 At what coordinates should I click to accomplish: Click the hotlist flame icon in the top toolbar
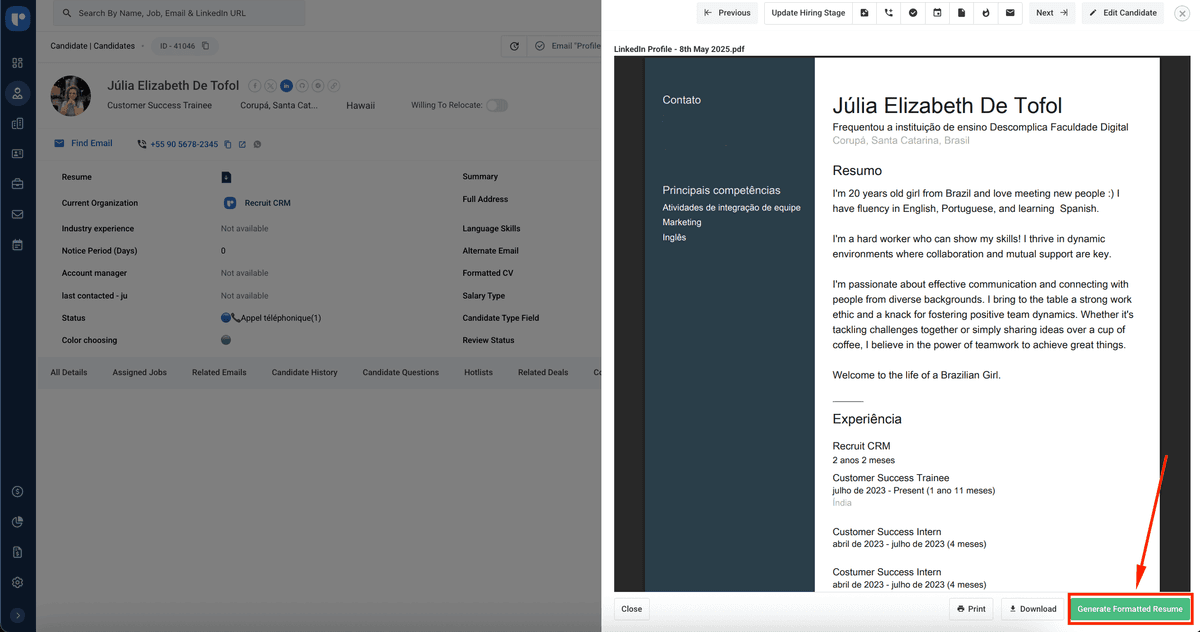click(x=986, y=12)
